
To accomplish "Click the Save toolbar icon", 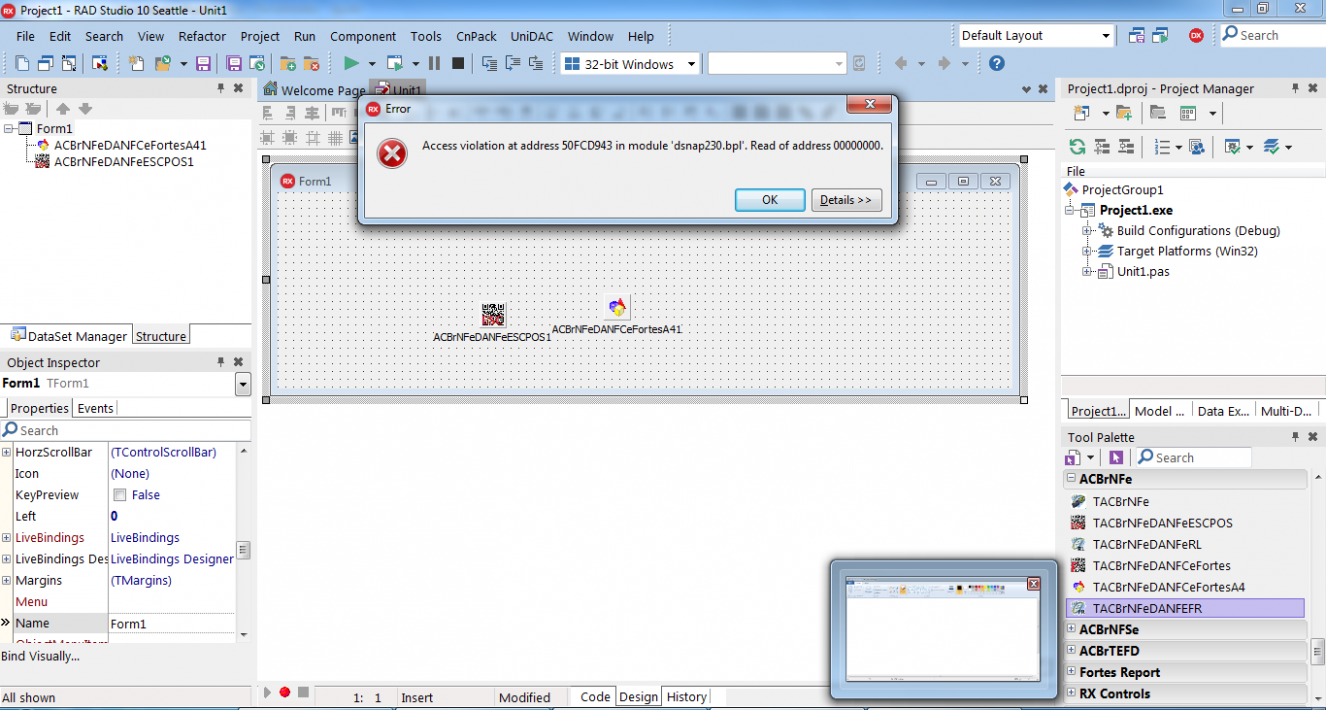I will coord(203,63).
